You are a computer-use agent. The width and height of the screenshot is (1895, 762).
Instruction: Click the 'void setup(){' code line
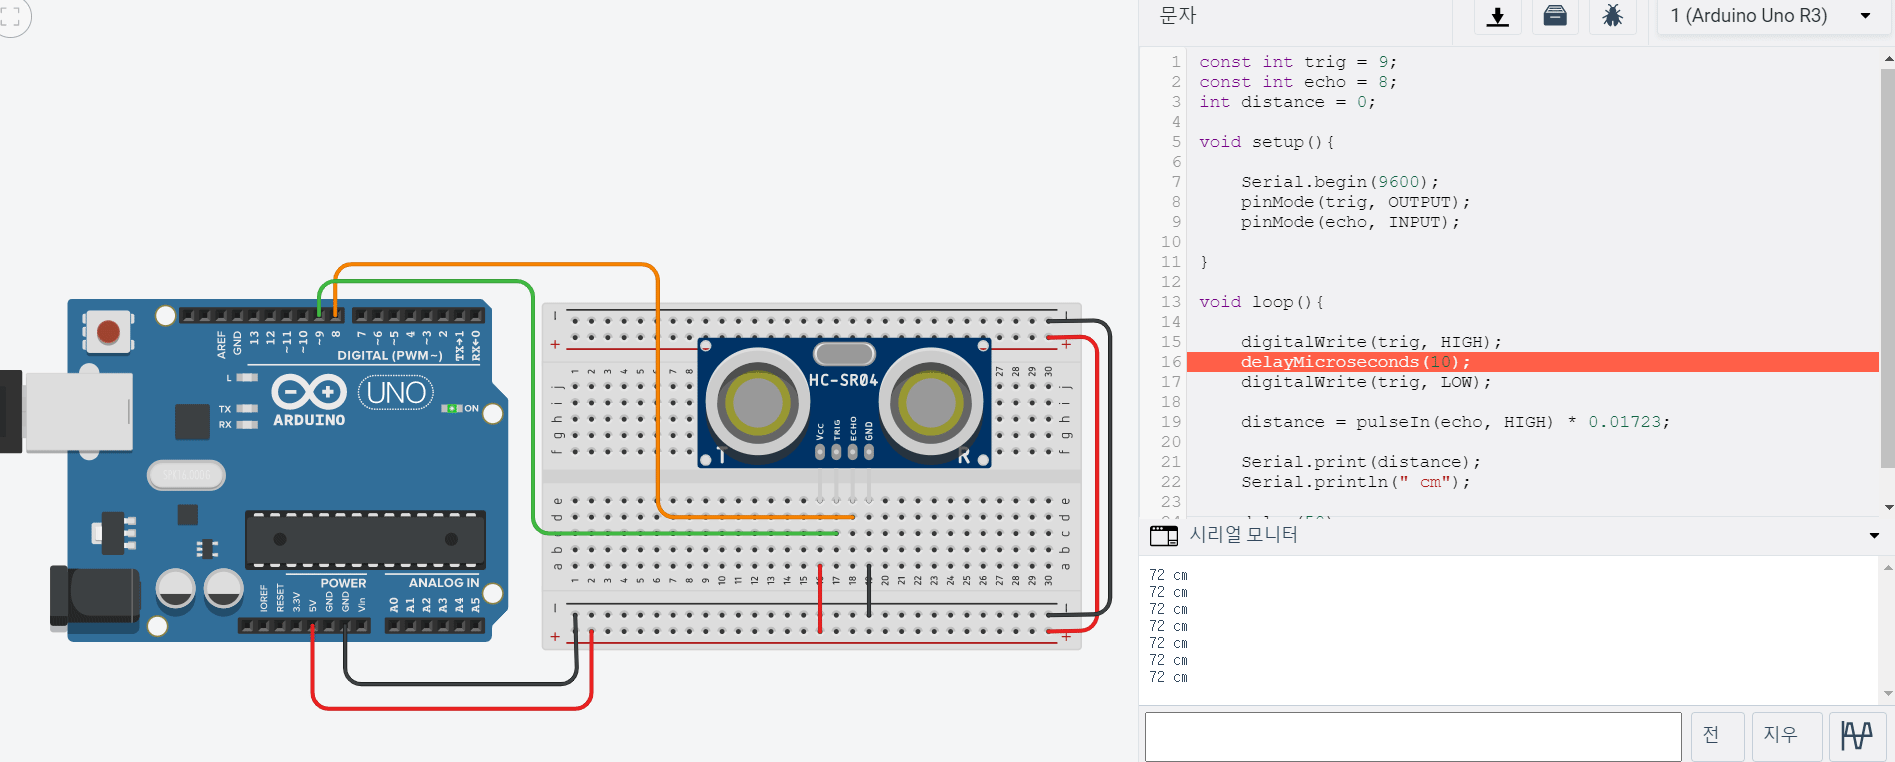coord(1266,142)
